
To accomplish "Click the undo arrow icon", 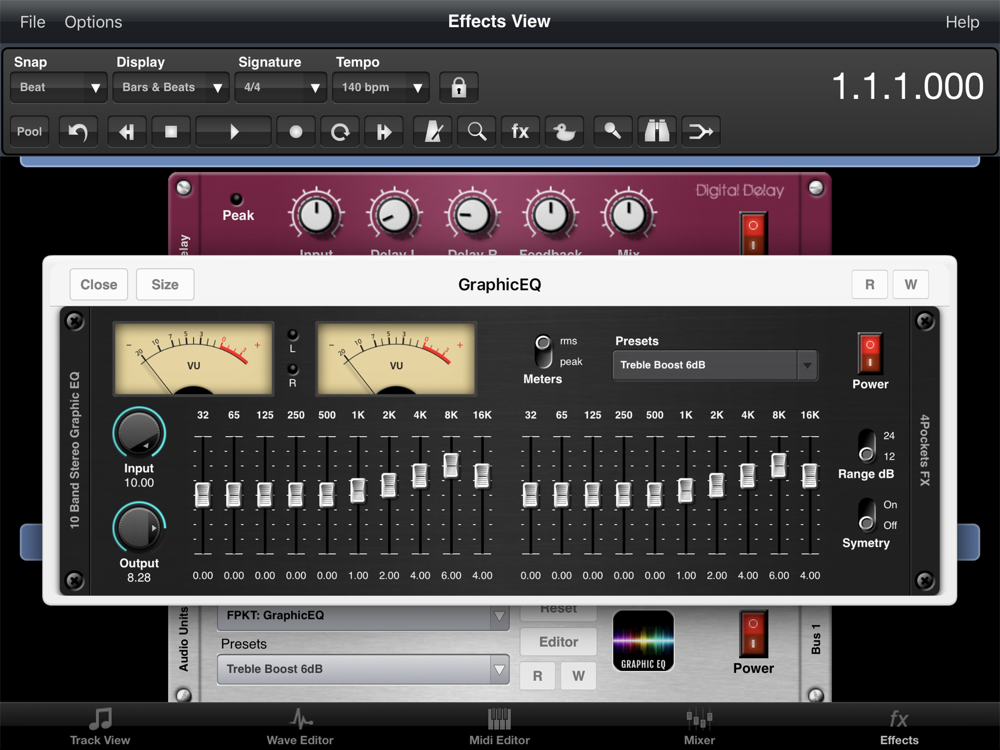I will tap(78, 132).
